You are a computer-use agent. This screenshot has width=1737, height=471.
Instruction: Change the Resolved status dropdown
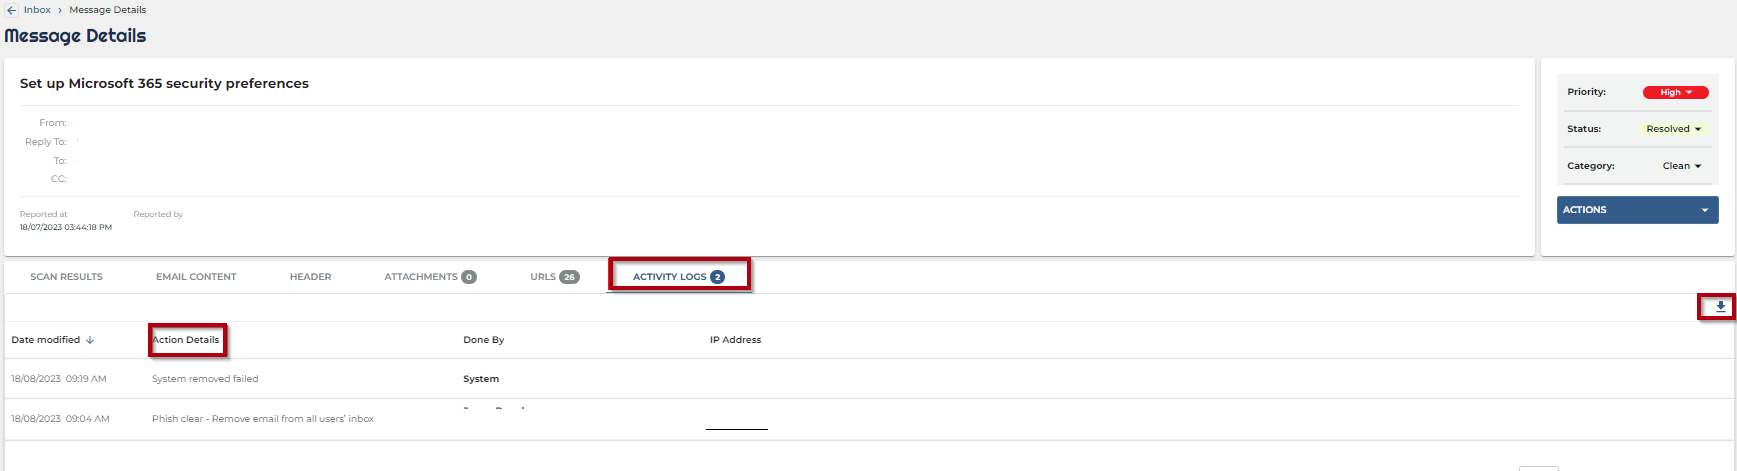pos(1673,129)
